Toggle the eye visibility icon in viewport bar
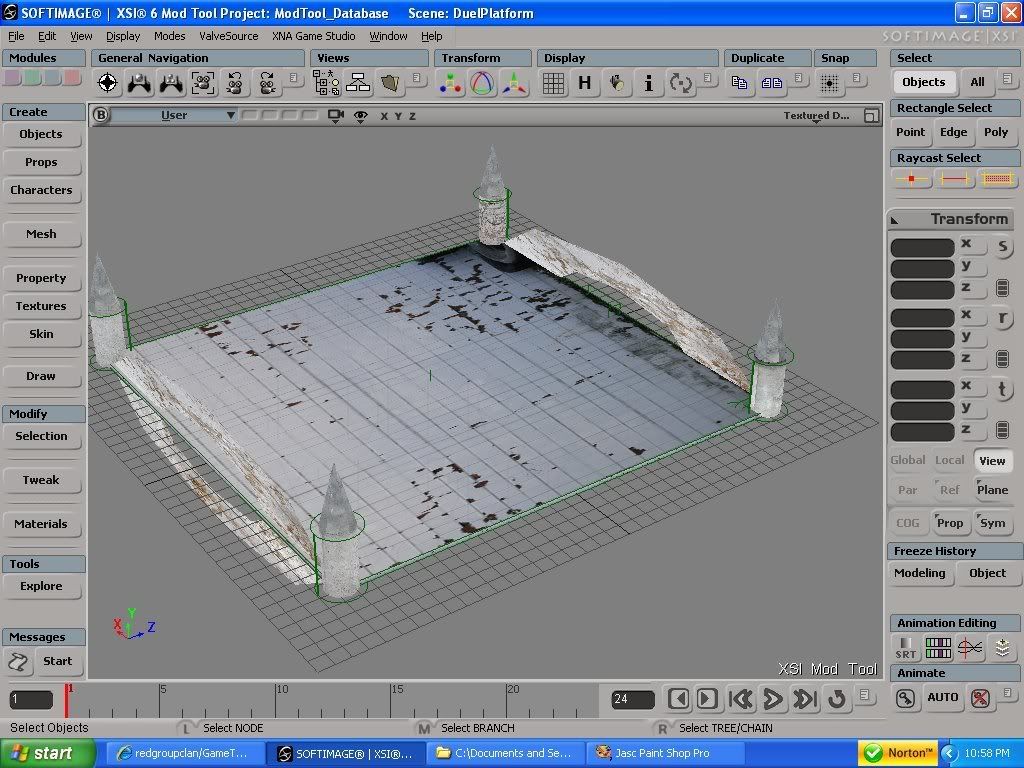The image size is (1024, 768). point(360,116)
